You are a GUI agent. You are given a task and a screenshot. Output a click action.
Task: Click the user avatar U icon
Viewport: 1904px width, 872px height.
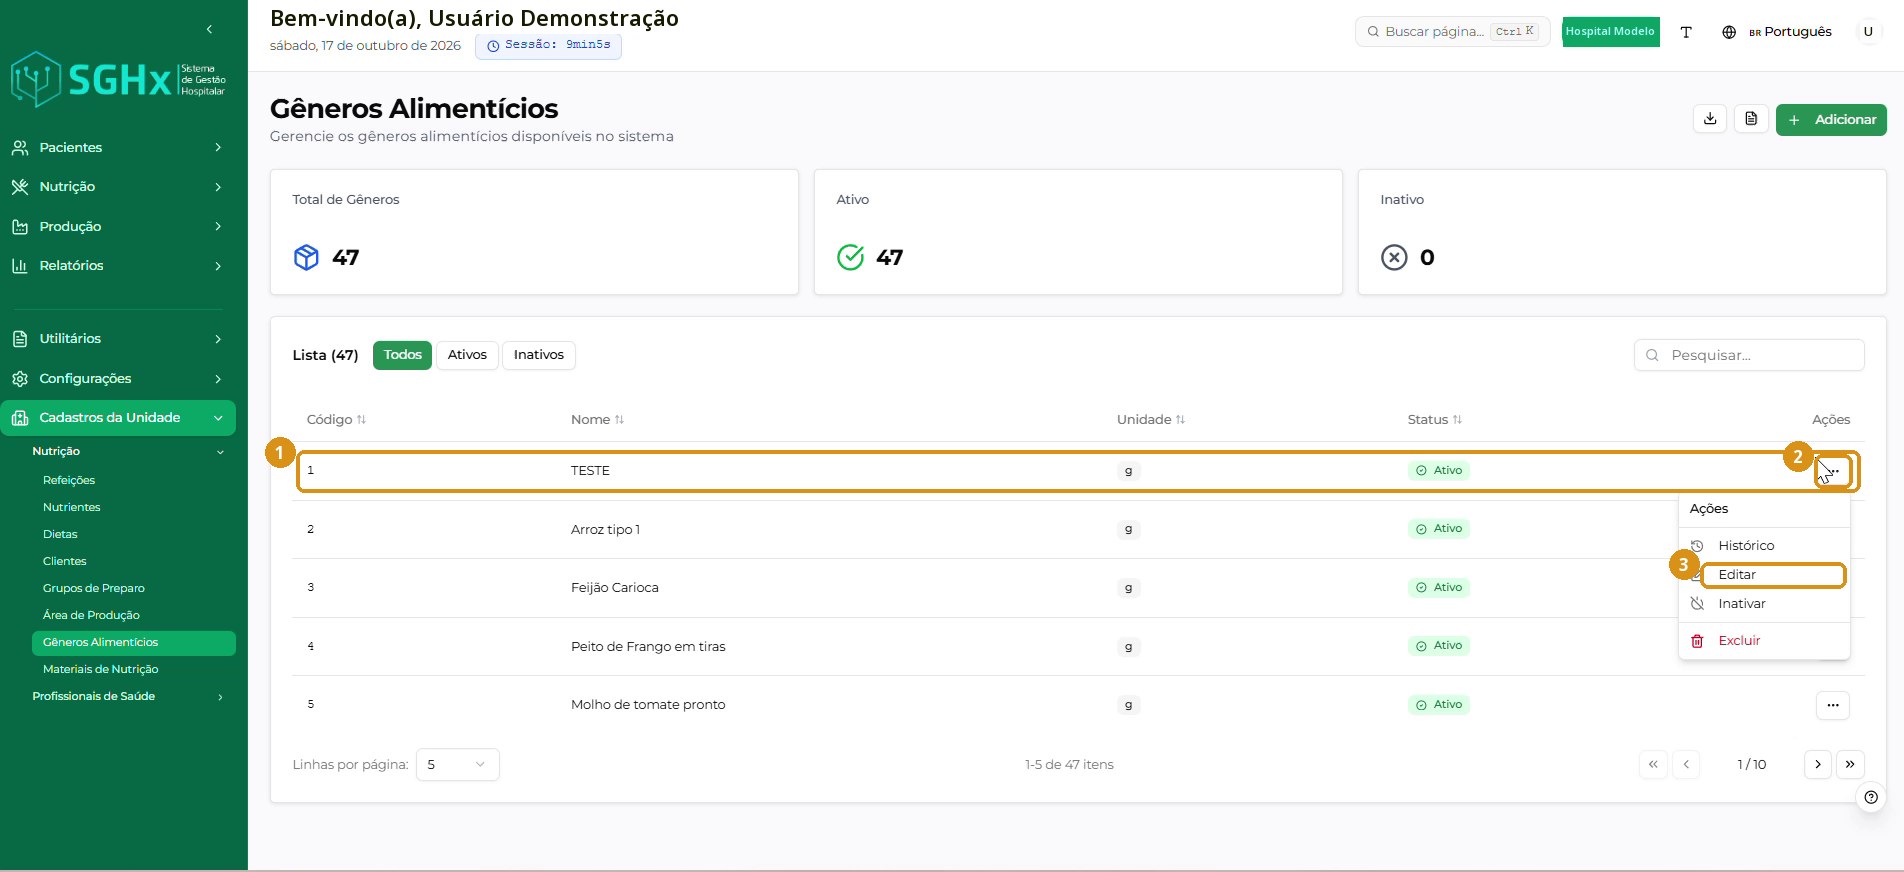click(1867, 32)
